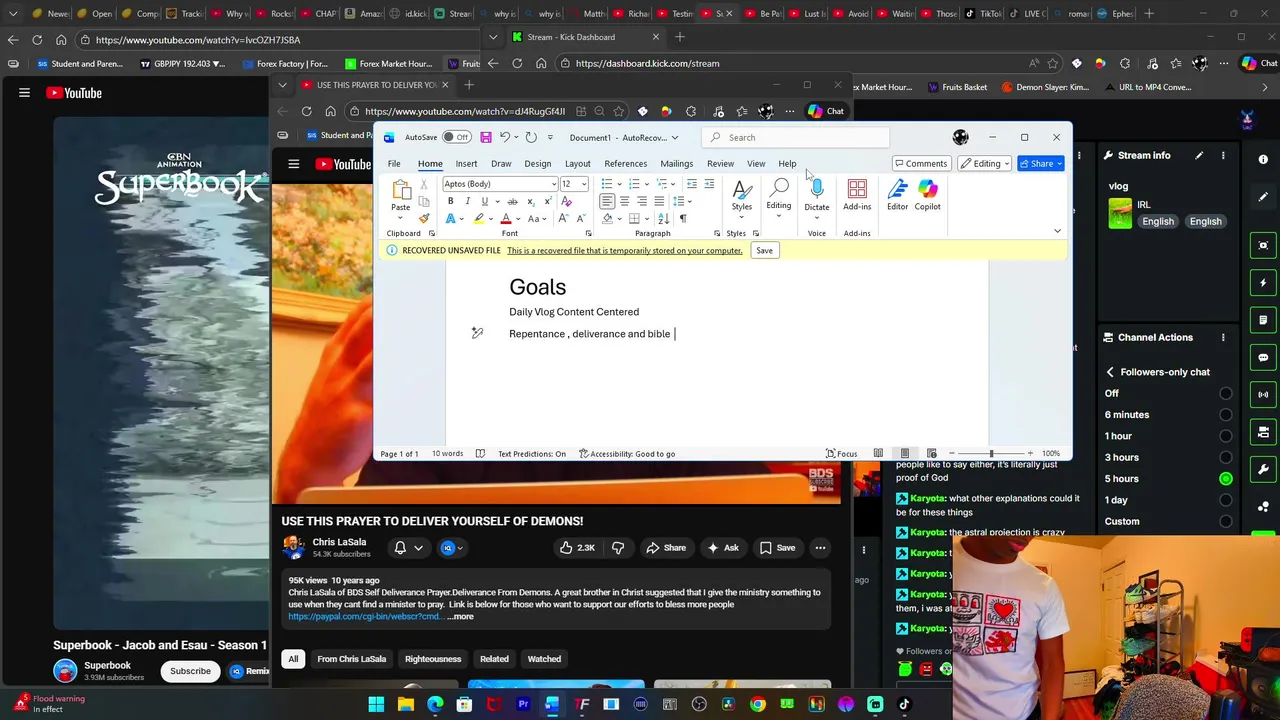The width and height of the screenshot is (1280, 720).
Task: Open the Editor tool in Word
Action: tap(897, 195)
